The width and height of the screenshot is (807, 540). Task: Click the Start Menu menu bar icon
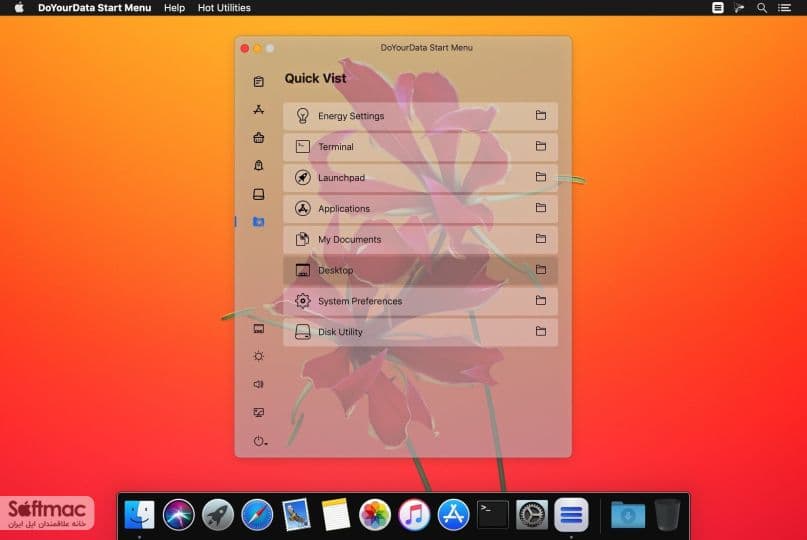tap(717, 8)
